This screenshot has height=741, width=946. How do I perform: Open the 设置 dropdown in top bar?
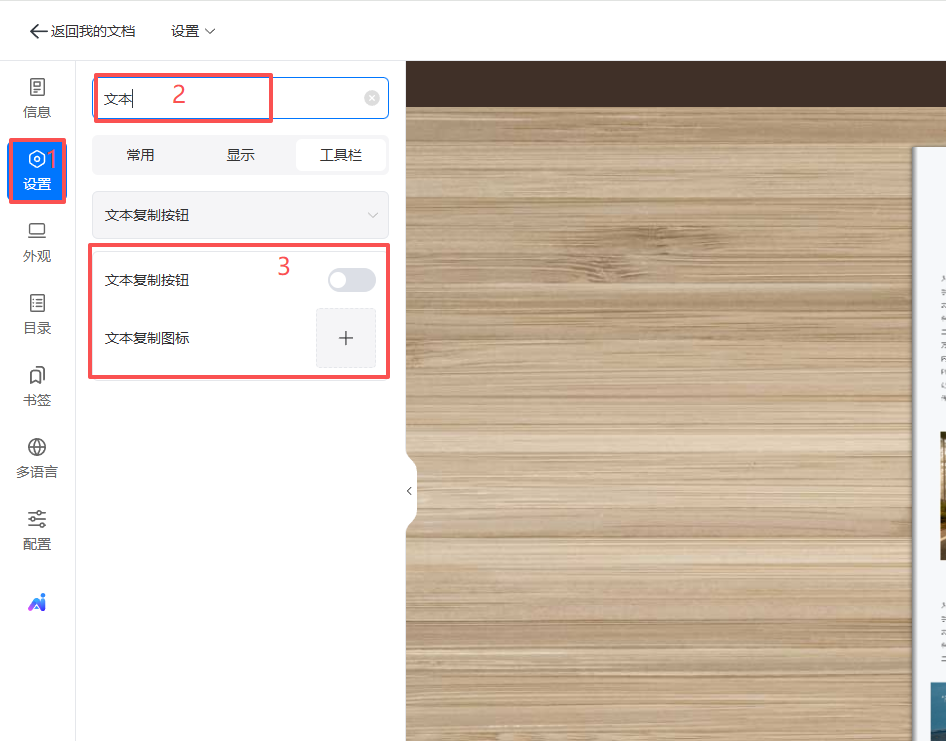(x=193, y=31)
